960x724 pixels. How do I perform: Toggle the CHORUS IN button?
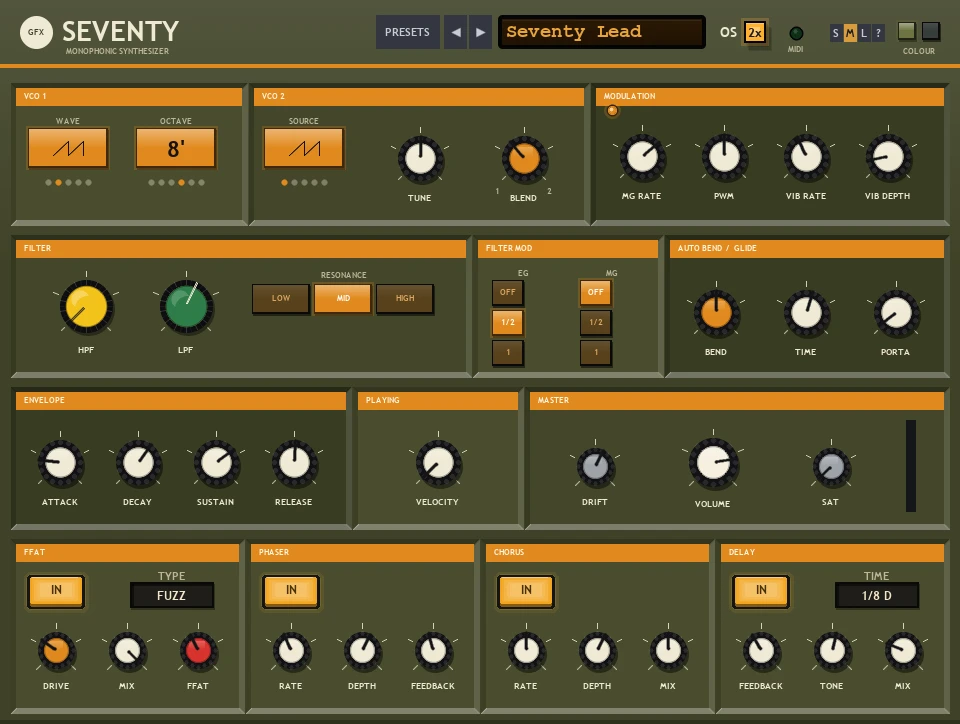tap(527, 591)
